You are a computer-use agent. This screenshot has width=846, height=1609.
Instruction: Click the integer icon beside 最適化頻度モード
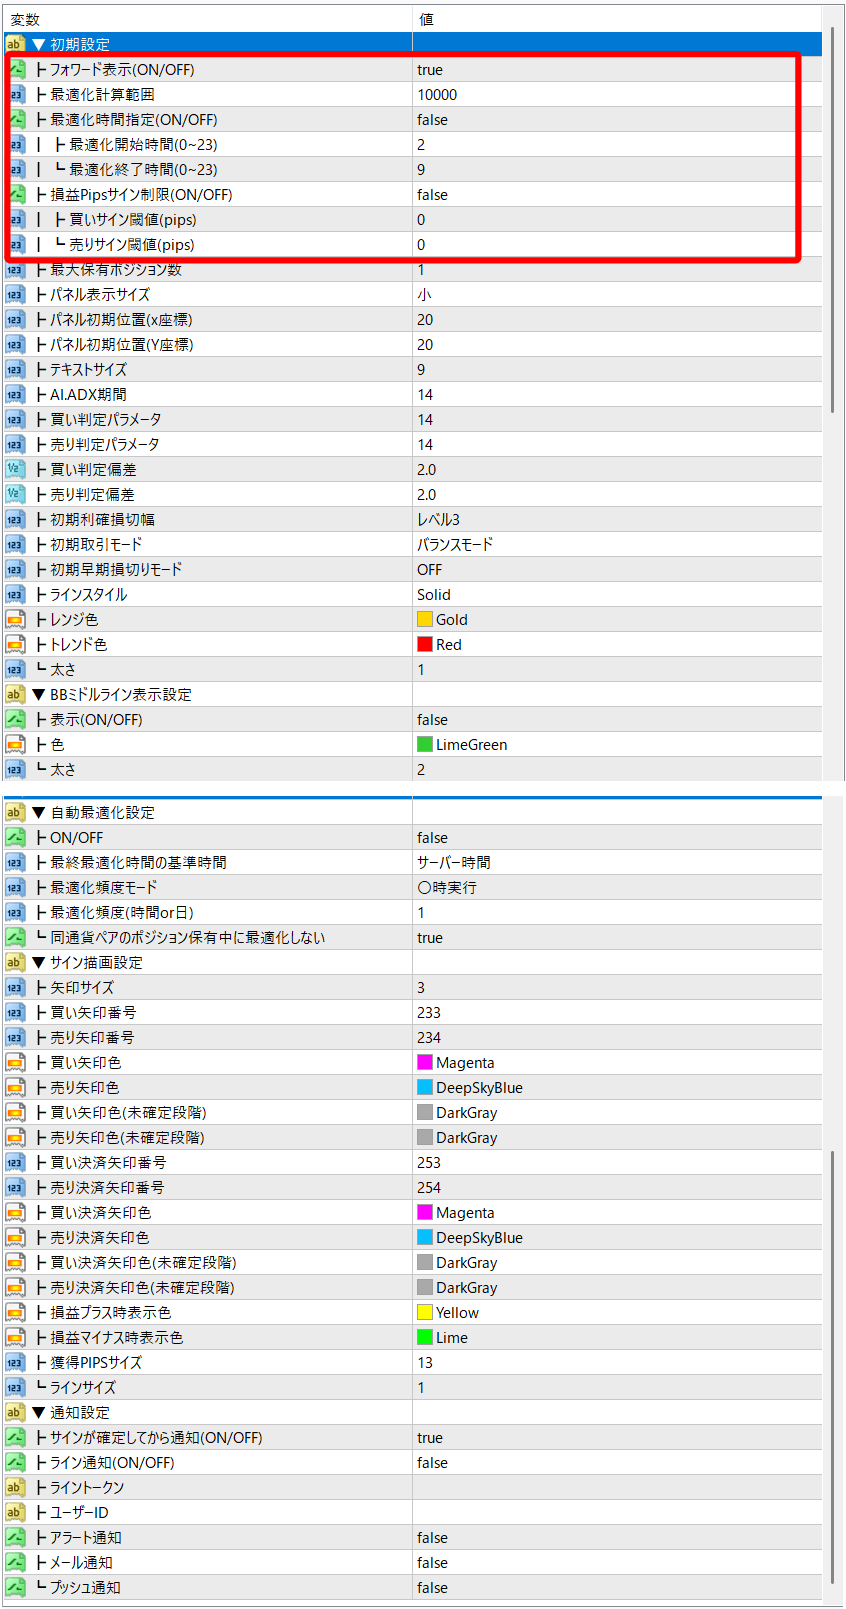[x=15, y=887]
